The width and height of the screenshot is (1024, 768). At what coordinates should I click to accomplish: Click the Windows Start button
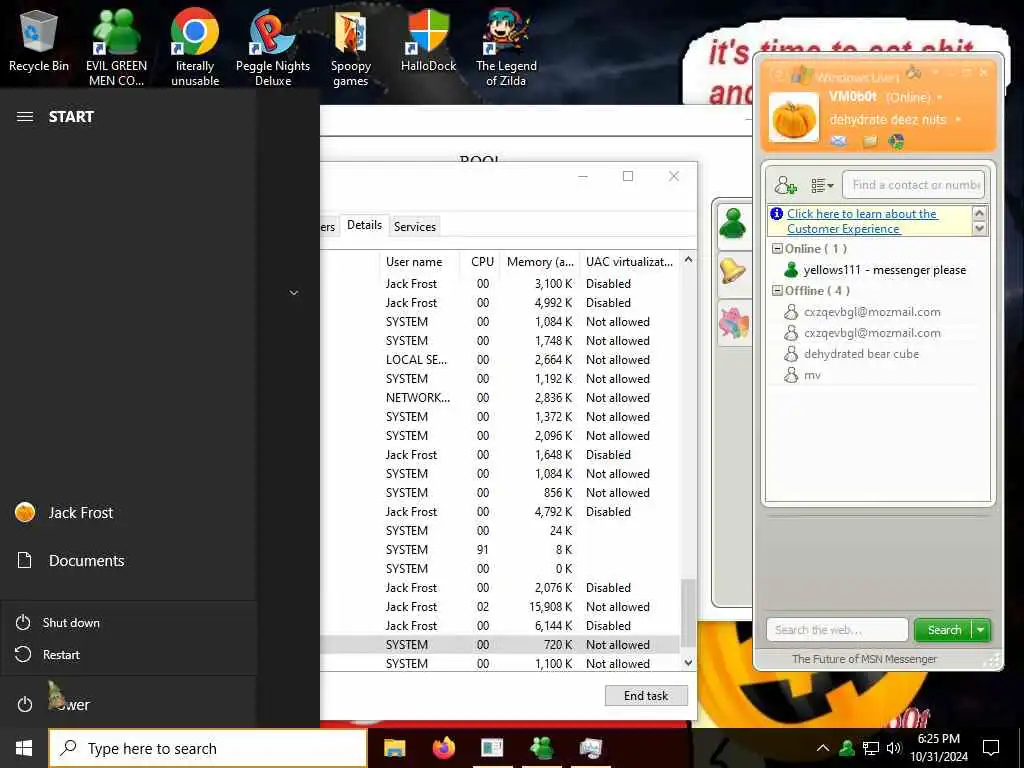coord(24,748)
